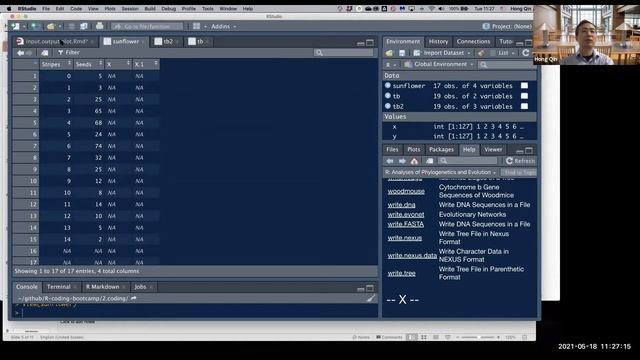This screenshot has width=640, height=360.
Task: Maximize the Console pane
Action: coord(370,288)
